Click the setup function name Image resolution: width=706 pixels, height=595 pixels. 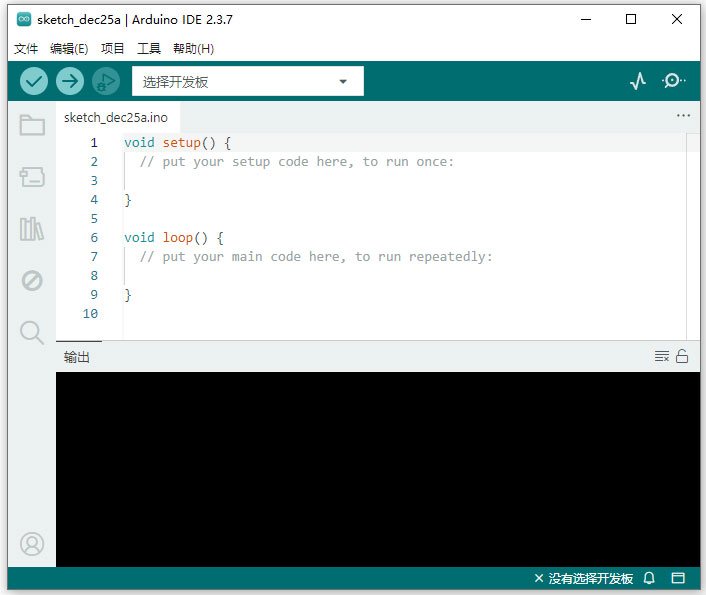pos(181,143)
